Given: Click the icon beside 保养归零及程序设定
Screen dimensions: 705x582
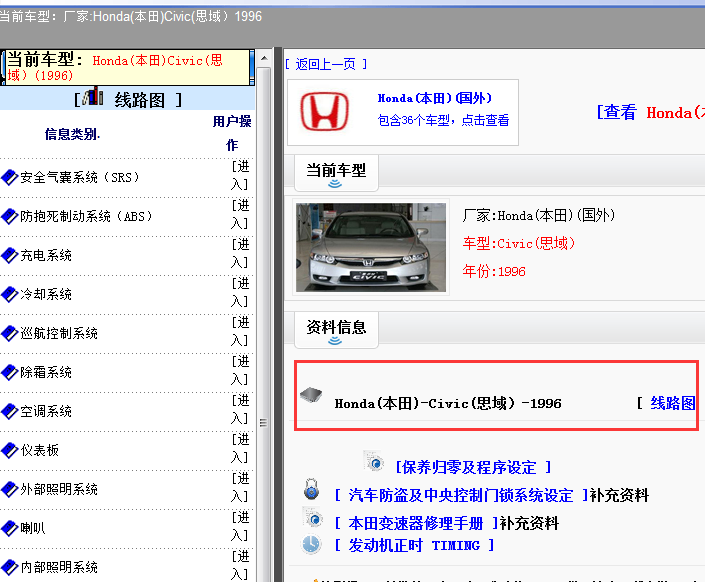Looking at the screenshot, I should point(374,461).
